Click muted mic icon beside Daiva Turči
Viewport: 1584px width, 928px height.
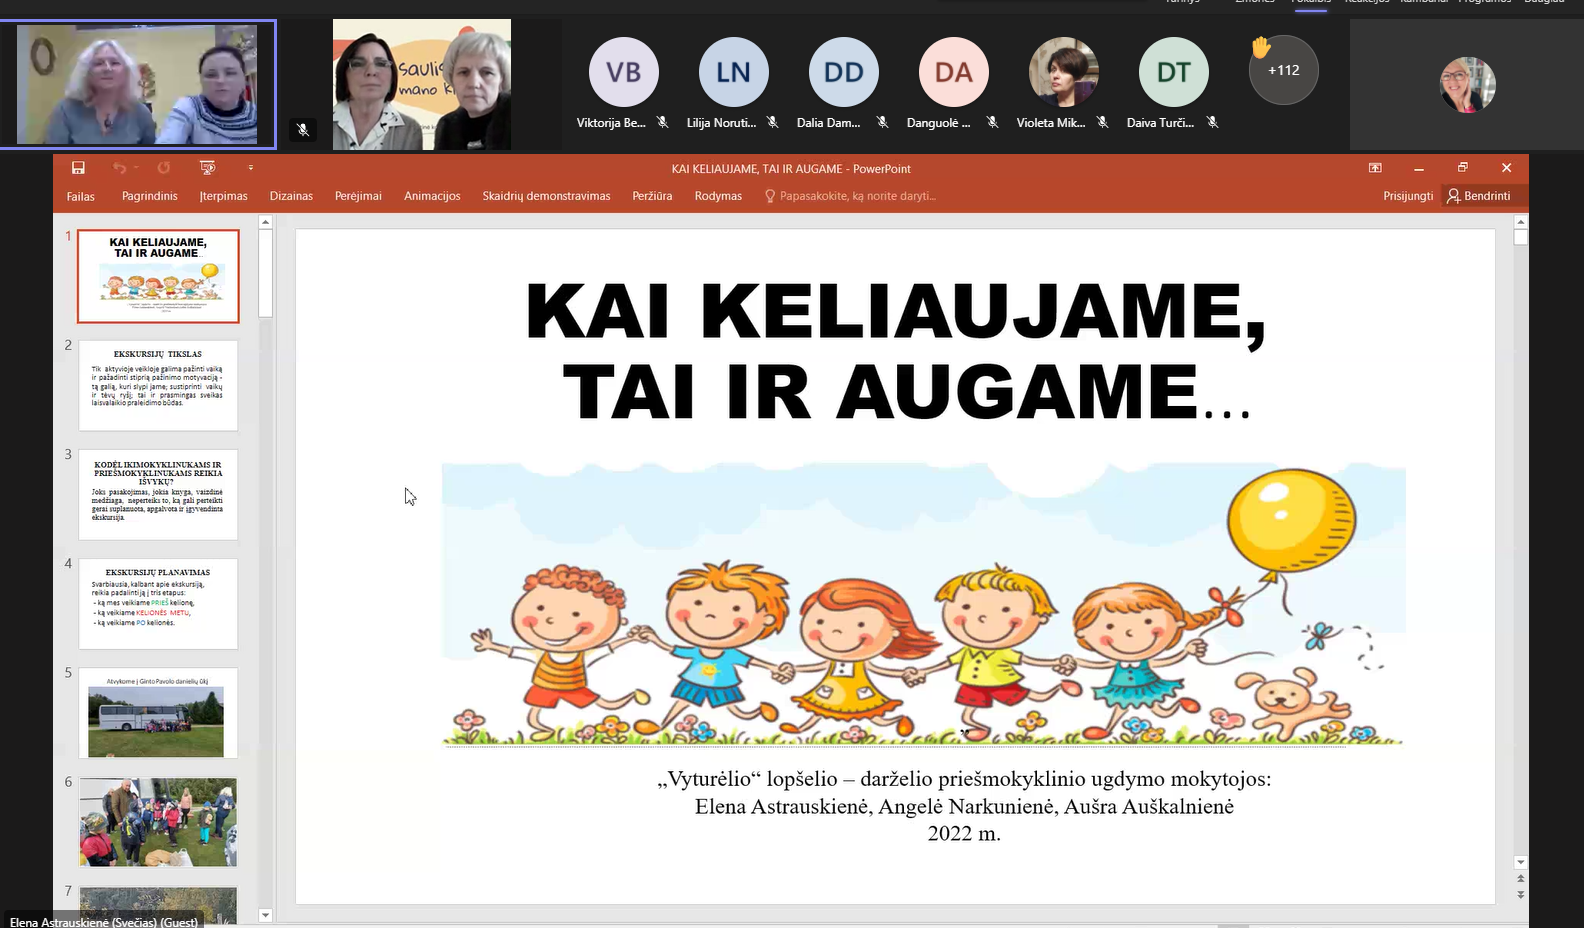point(1212,123)
